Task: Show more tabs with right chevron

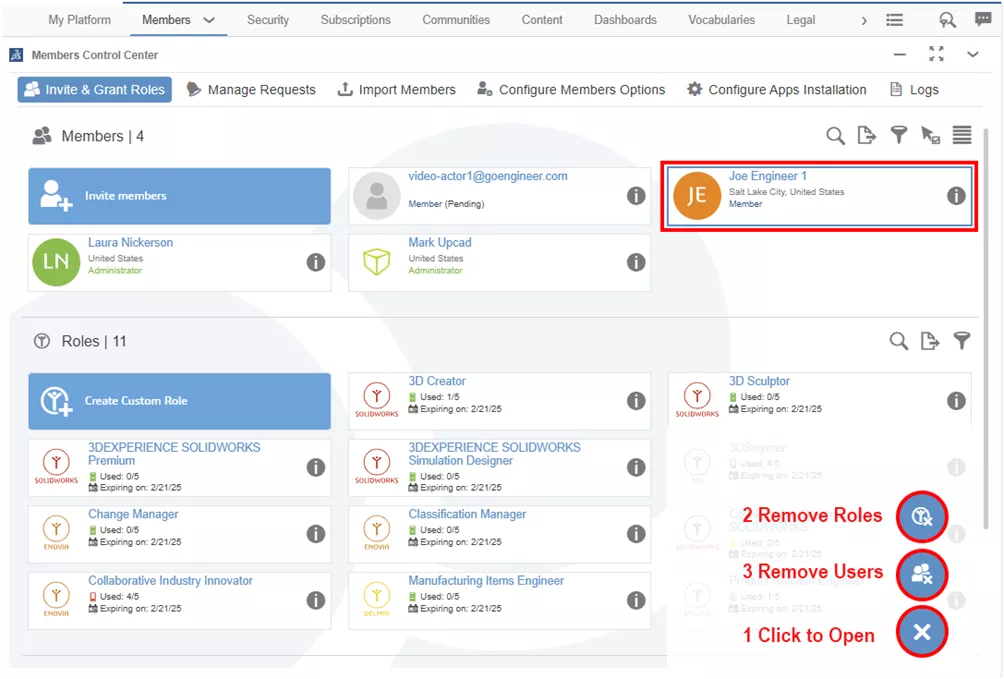Action: [864, 20]
